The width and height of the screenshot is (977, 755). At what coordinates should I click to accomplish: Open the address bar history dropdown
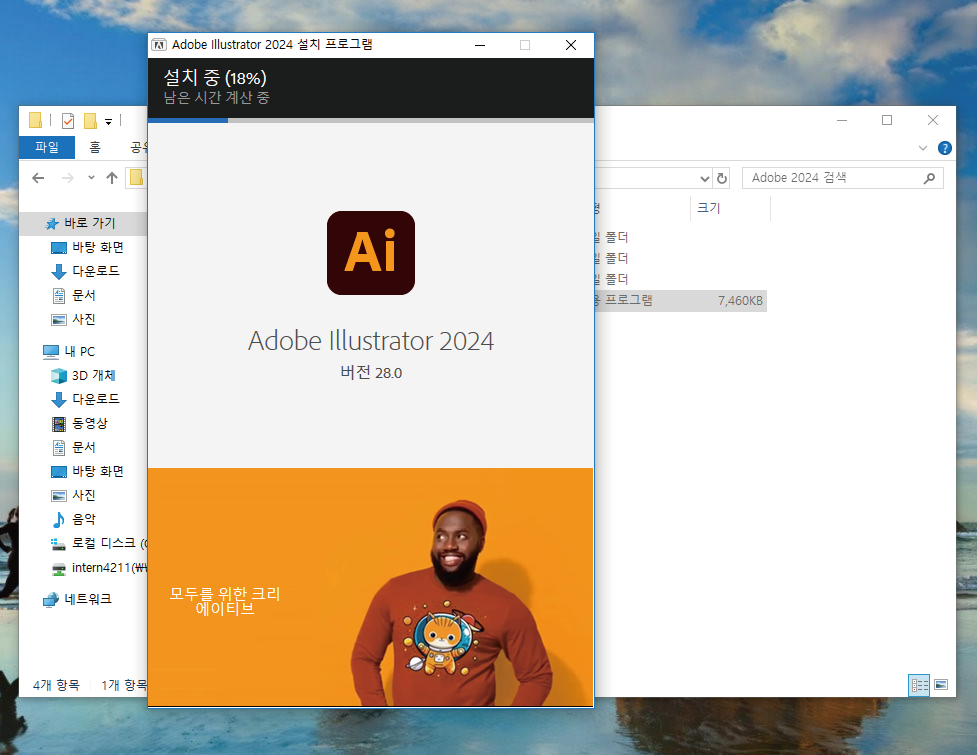tap(705, 179)
